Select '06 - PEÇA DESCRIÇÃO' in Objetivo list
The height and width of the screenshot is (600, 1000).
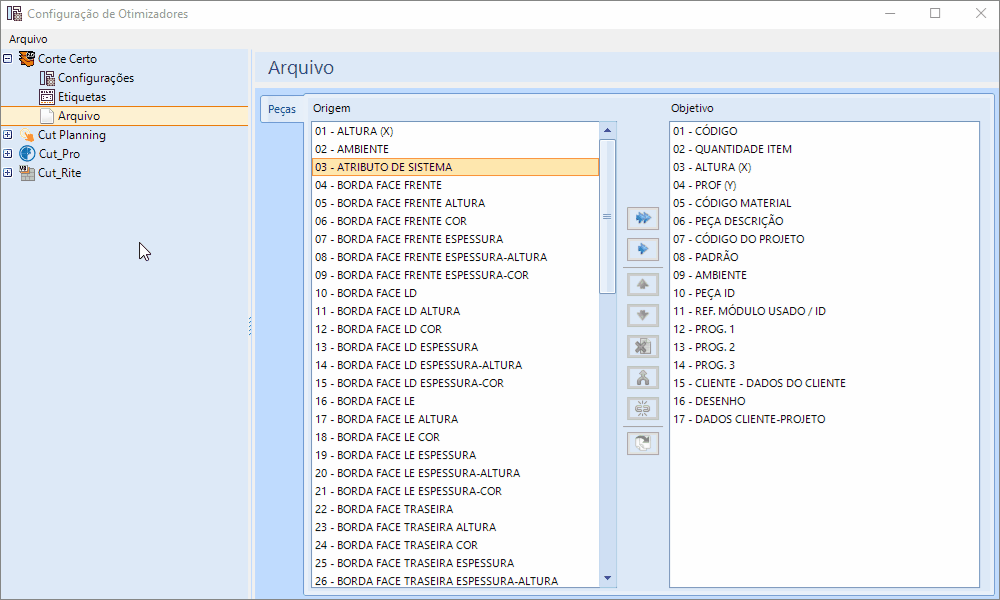[824, 221]
